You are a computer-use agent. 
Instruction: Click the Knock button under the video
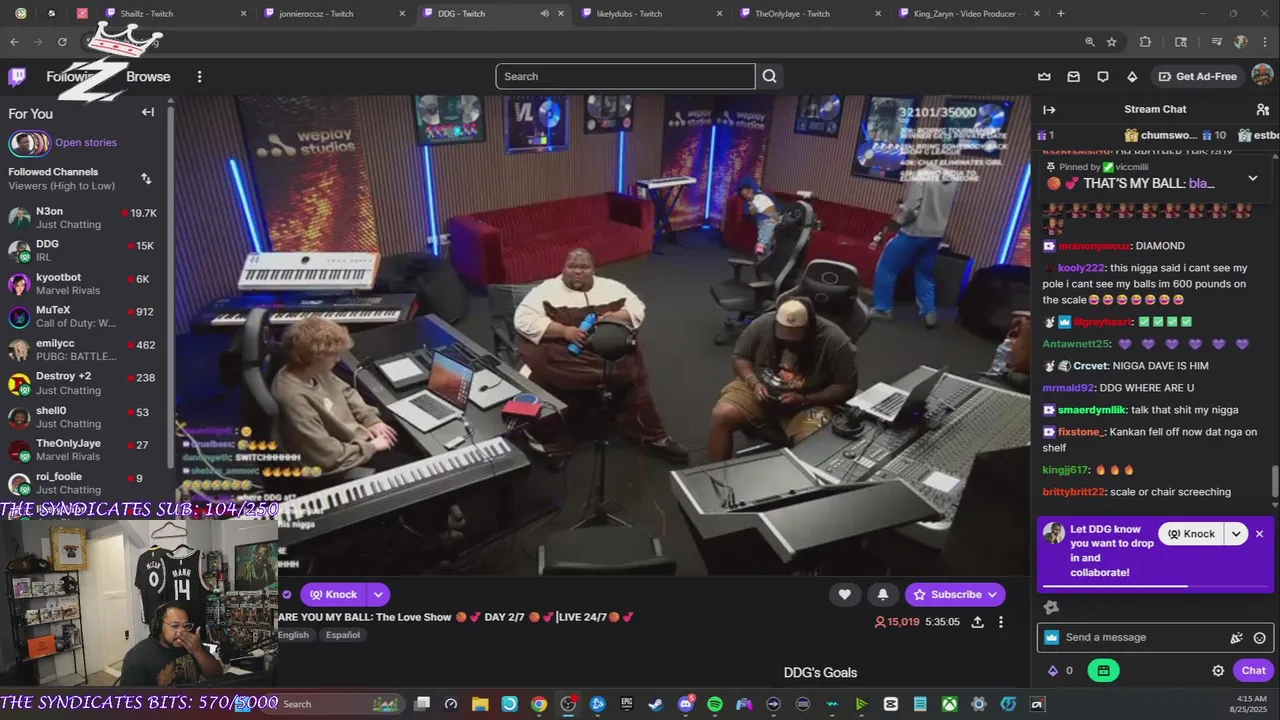pyautogui.click(x=333, y=594)
